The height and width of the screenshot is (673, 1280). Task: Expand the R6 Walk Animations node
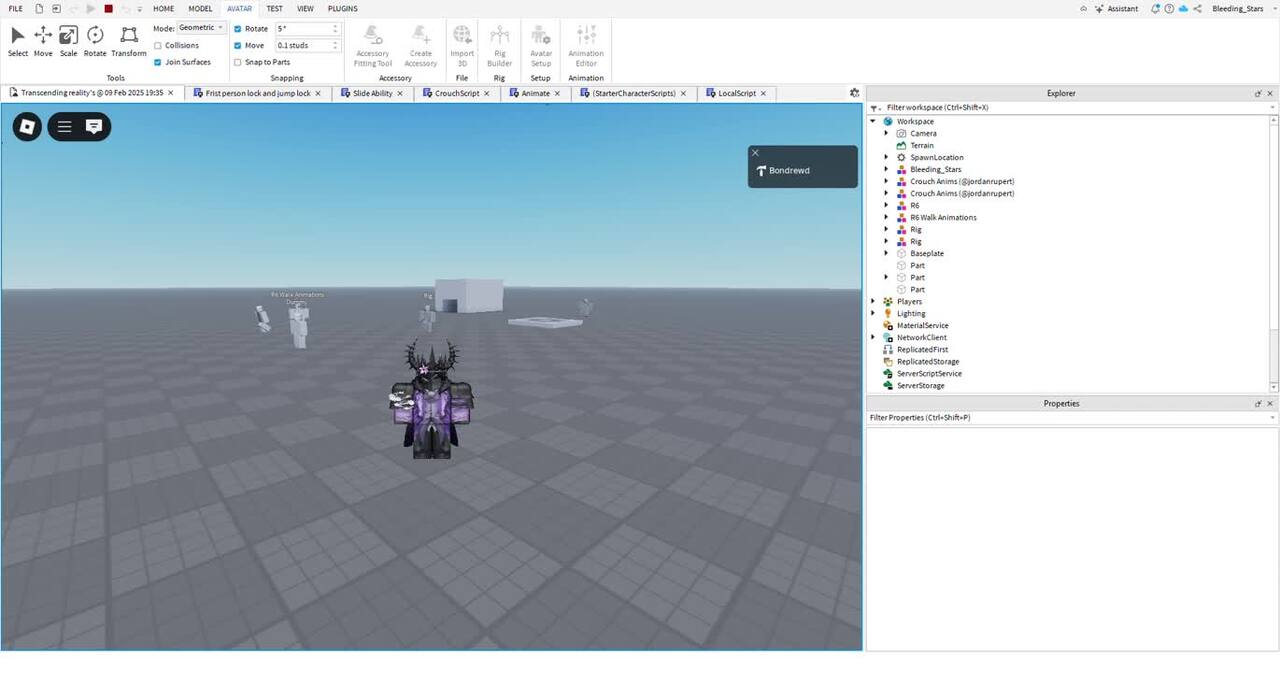886,217
